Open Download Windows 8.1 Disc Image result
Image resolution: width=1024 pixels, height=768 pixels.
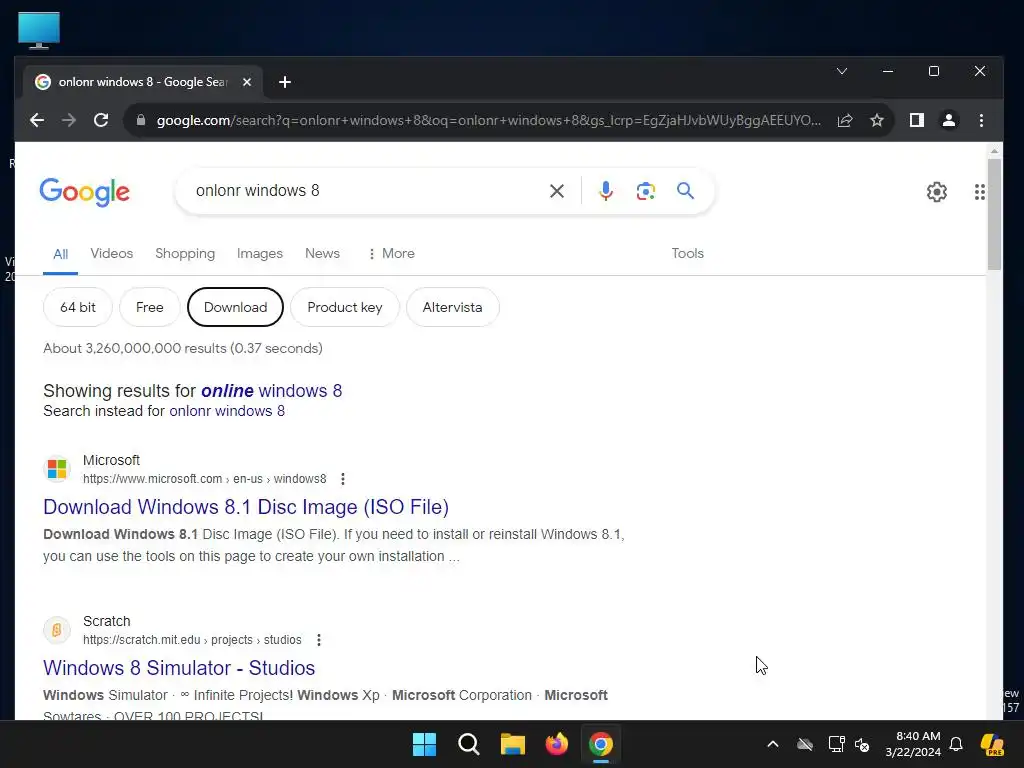(246, 507)
